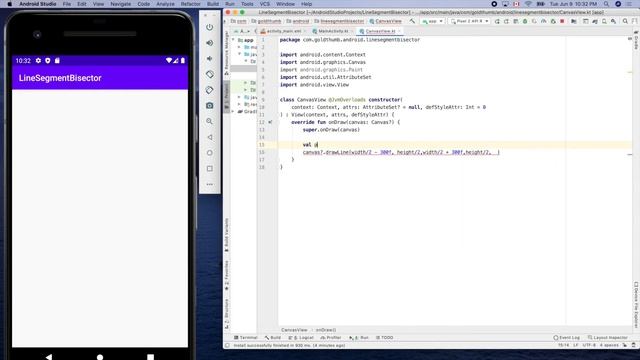
Task: Click the Make Project hammer icon
Action: pos(412,21)
